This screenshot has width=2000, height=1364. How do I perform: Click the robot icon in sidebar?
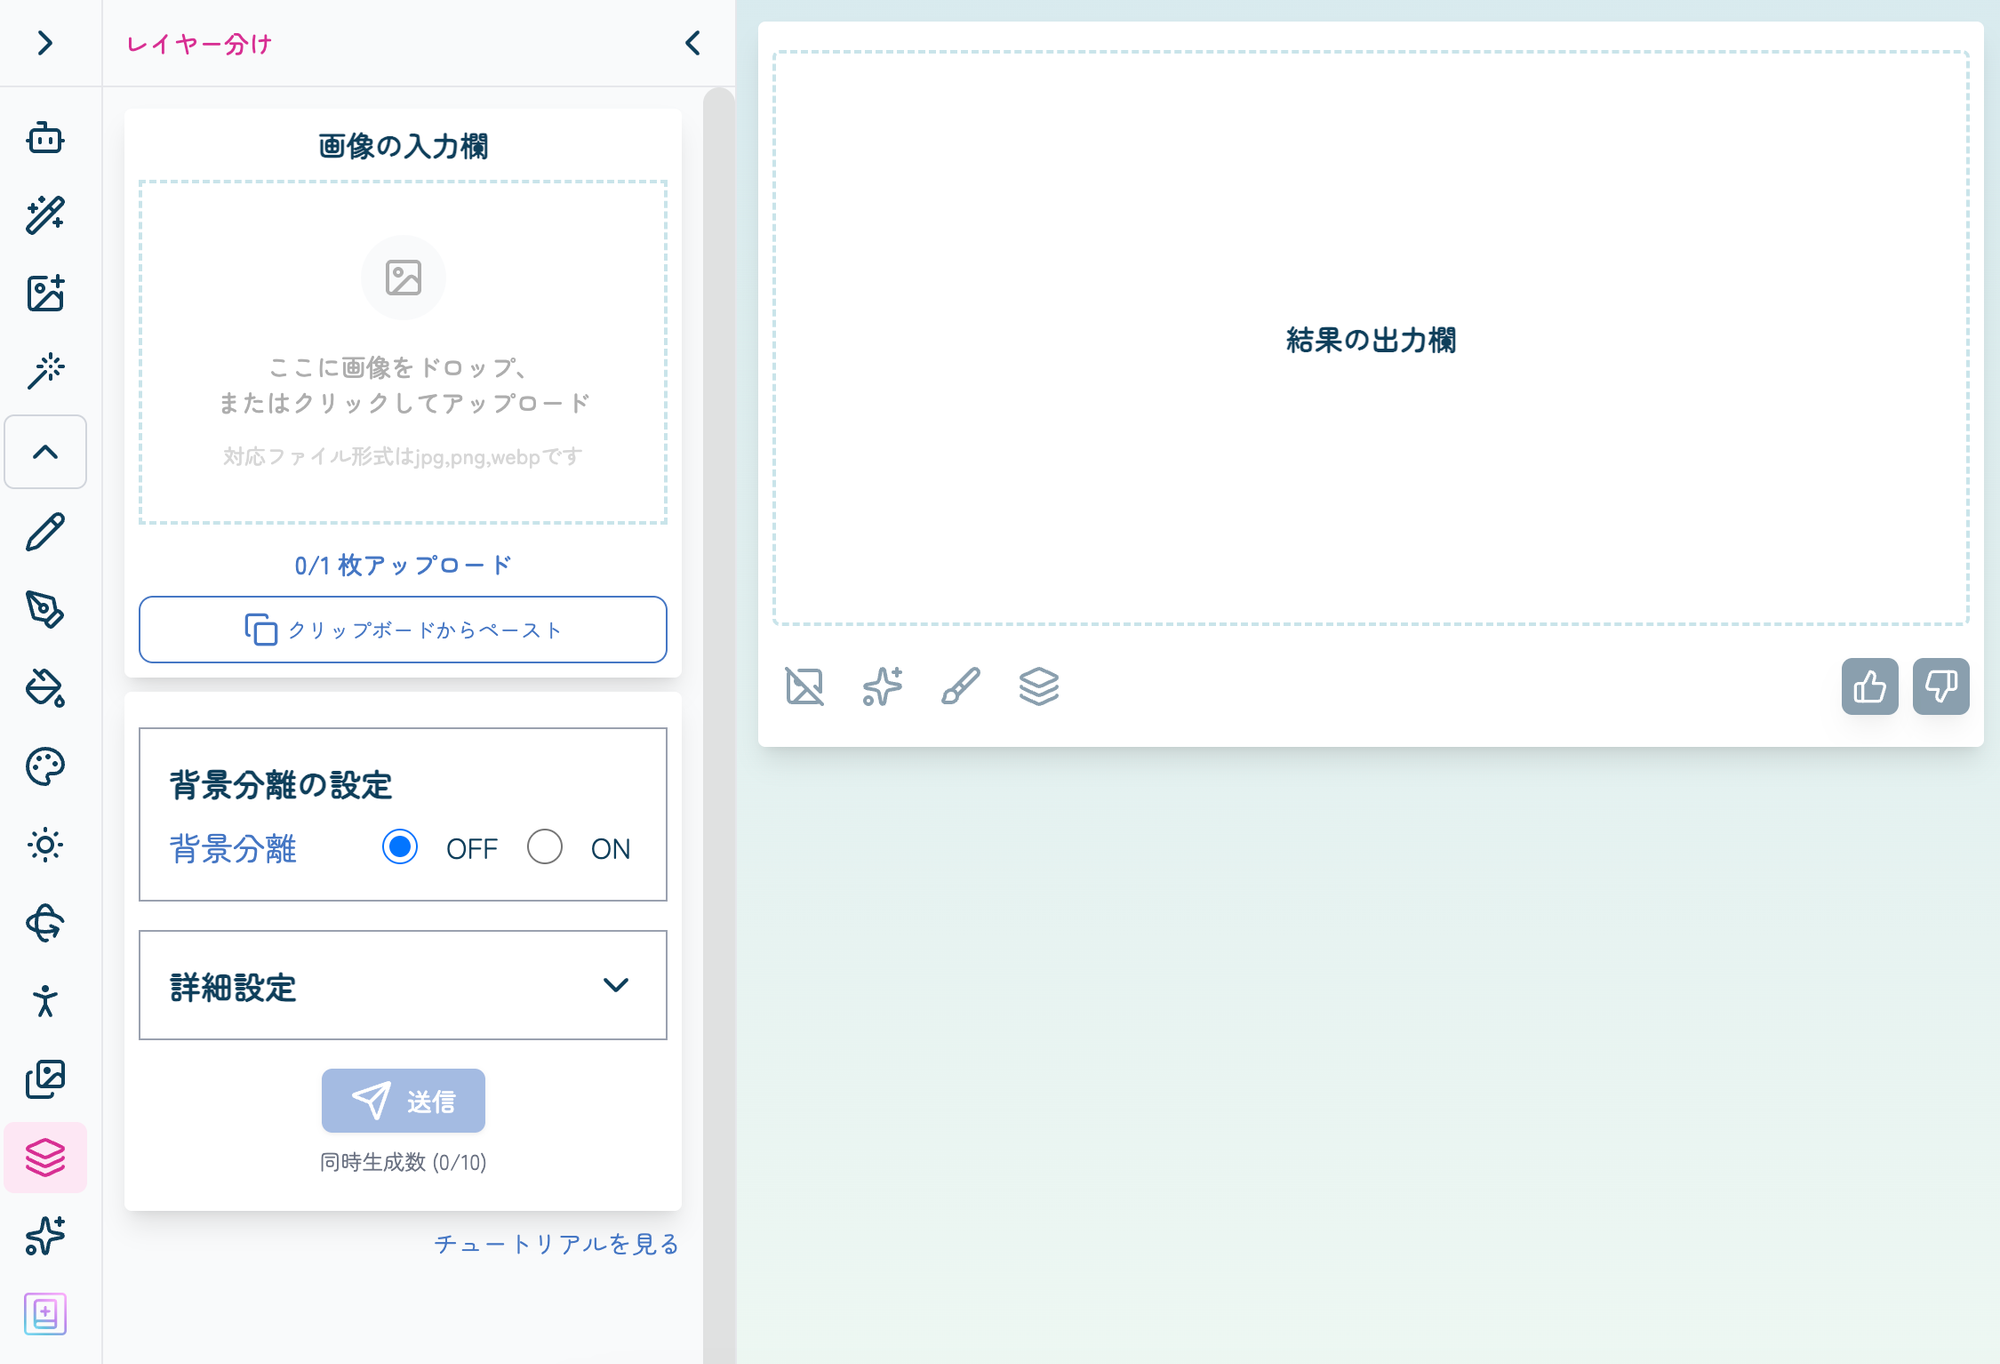45,137
